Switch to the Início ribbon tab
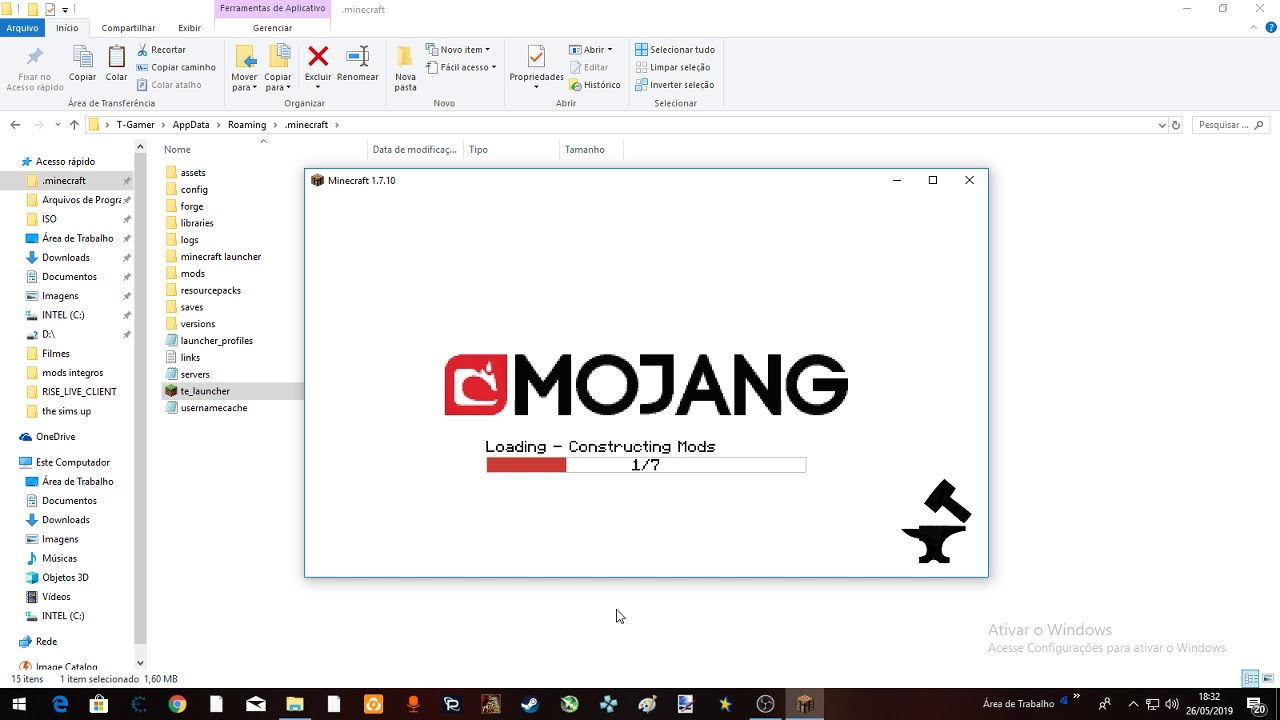The height and width of the screenshot is (720, 1280). 67,28
